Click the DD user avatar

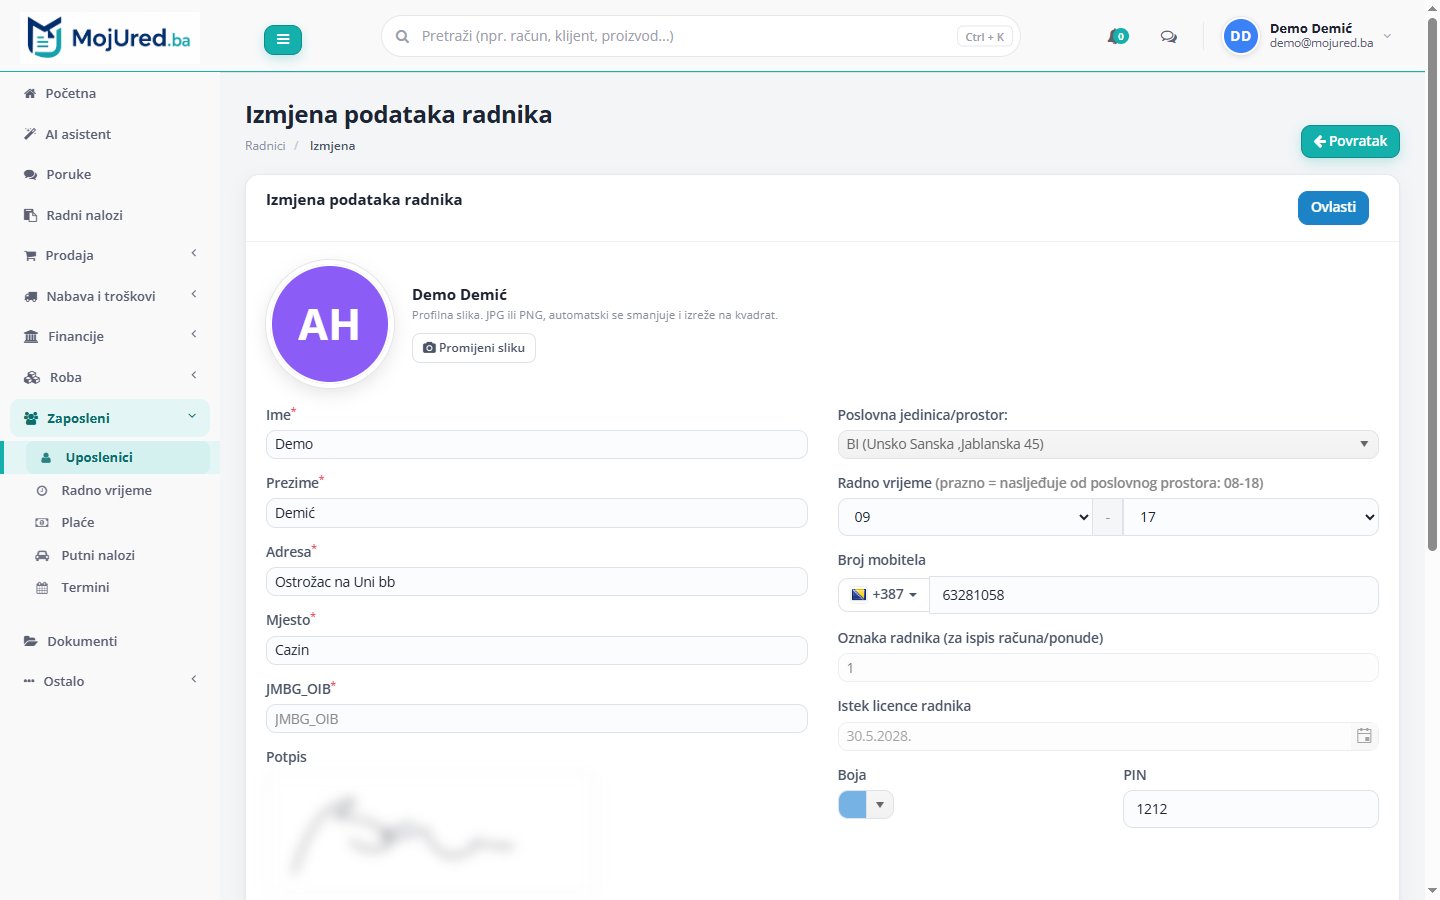[1241, 36]
